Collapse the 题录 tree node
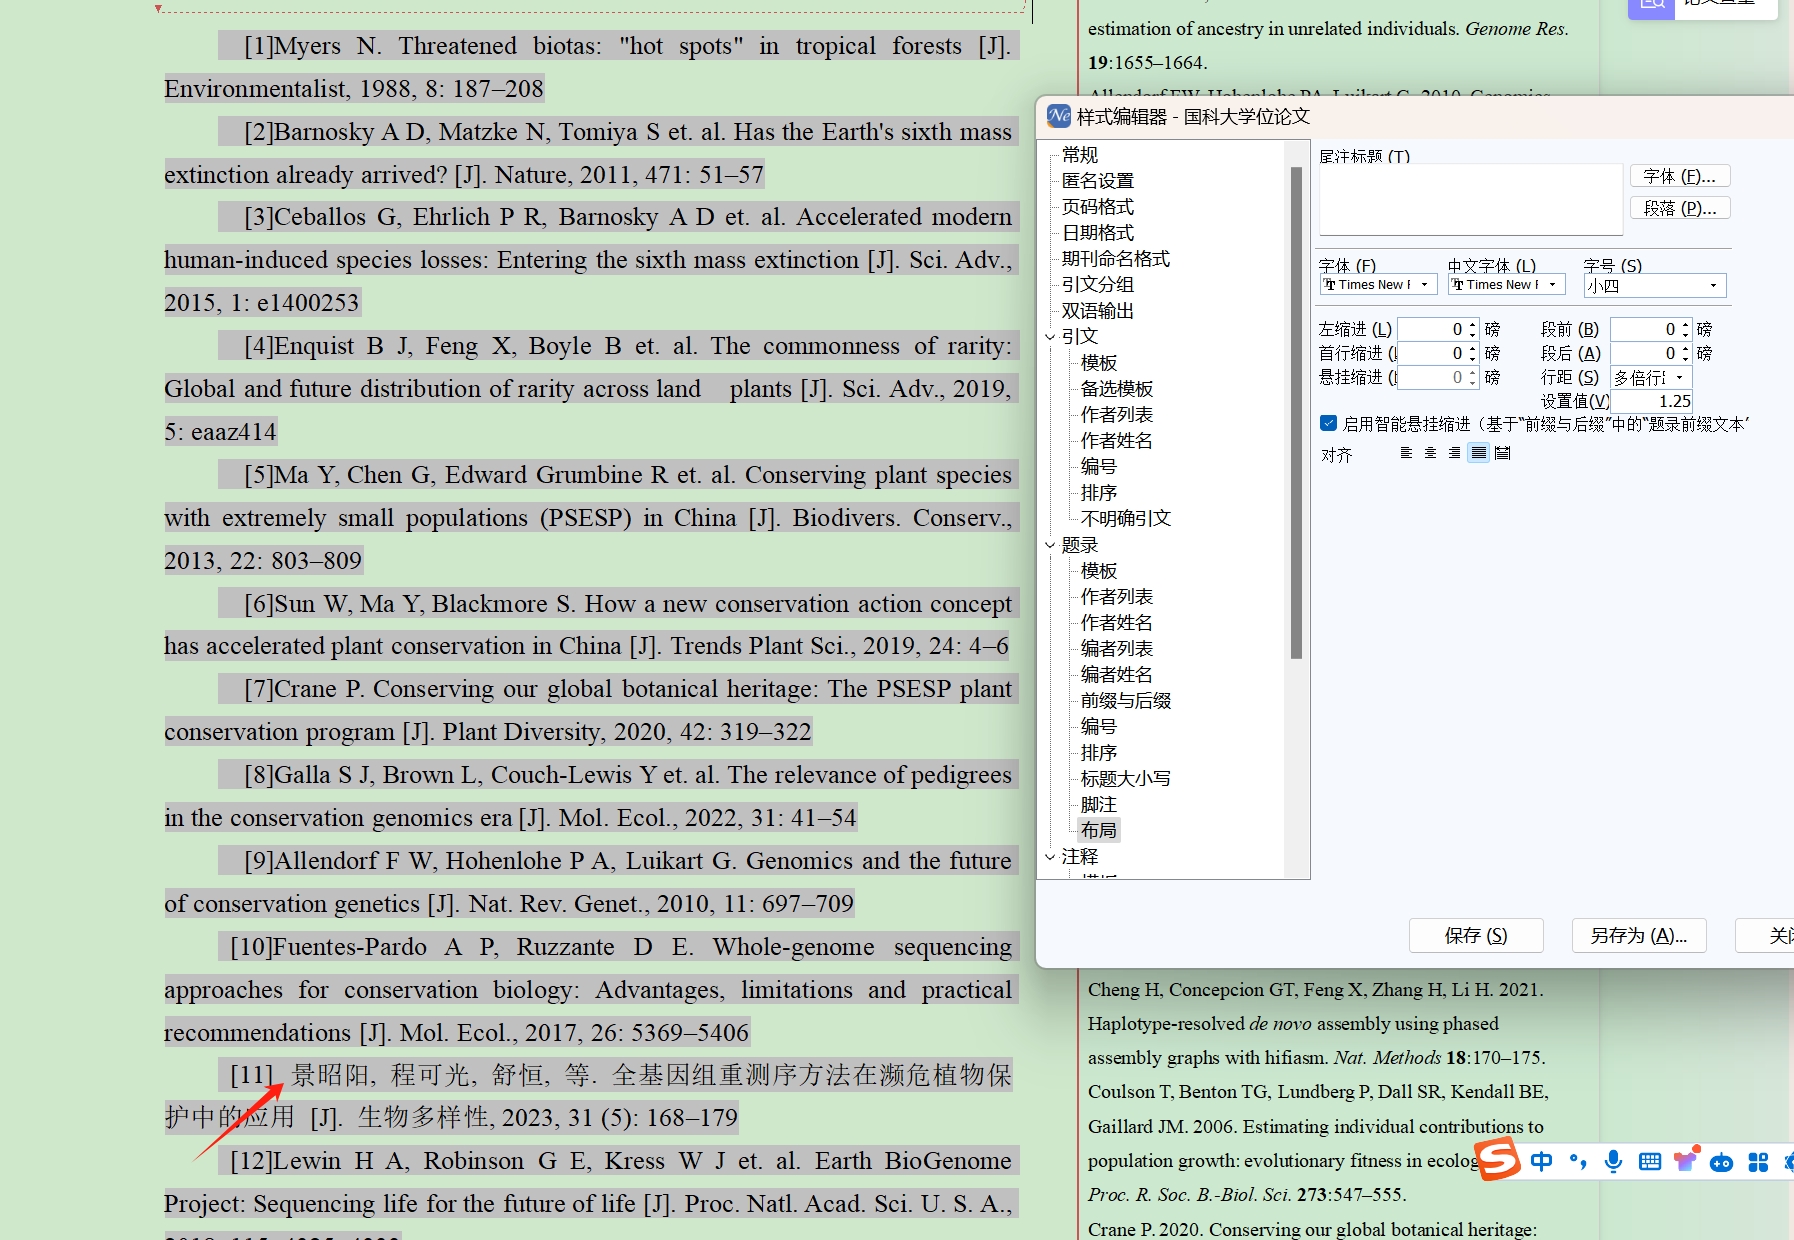 coord(1050,545)
